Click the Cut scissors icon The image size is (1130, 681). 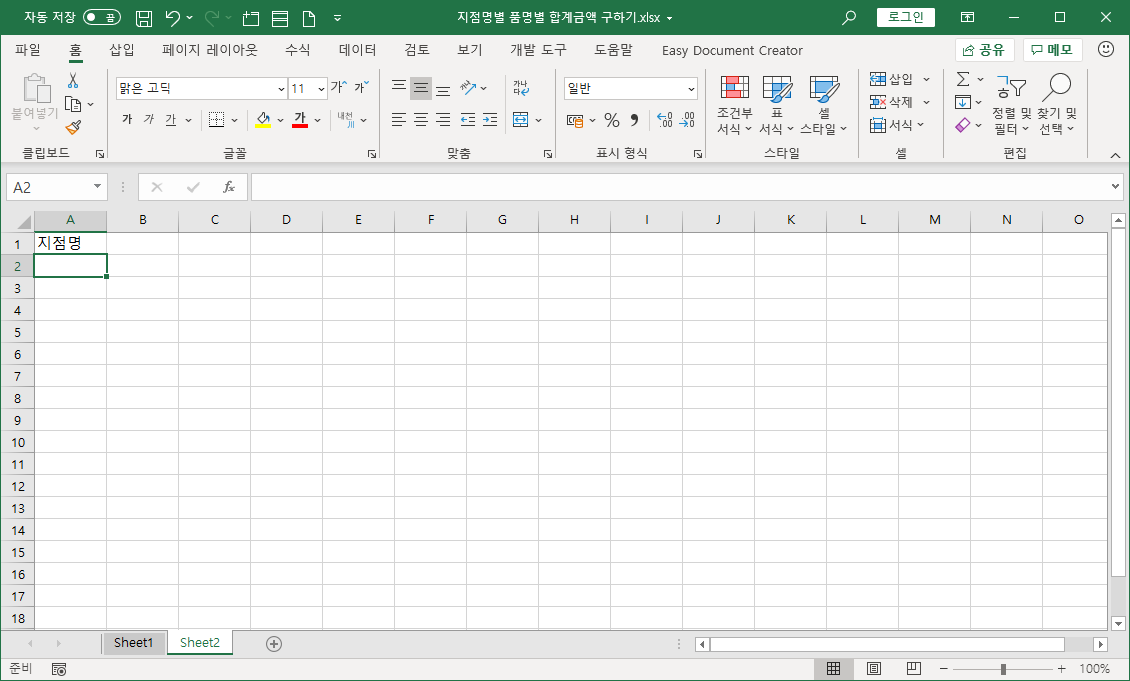tap(73, 80)
